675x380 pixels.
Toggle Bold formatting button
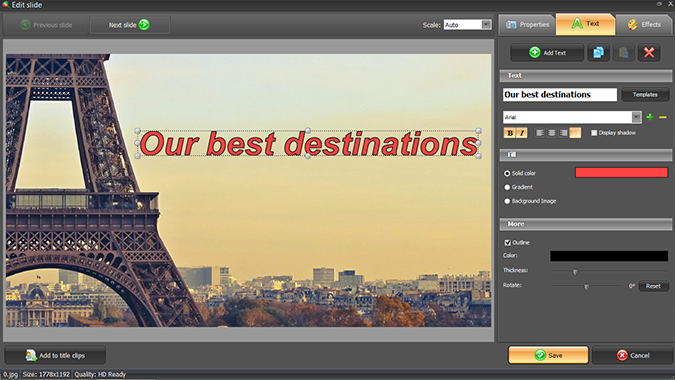(510, 133)
